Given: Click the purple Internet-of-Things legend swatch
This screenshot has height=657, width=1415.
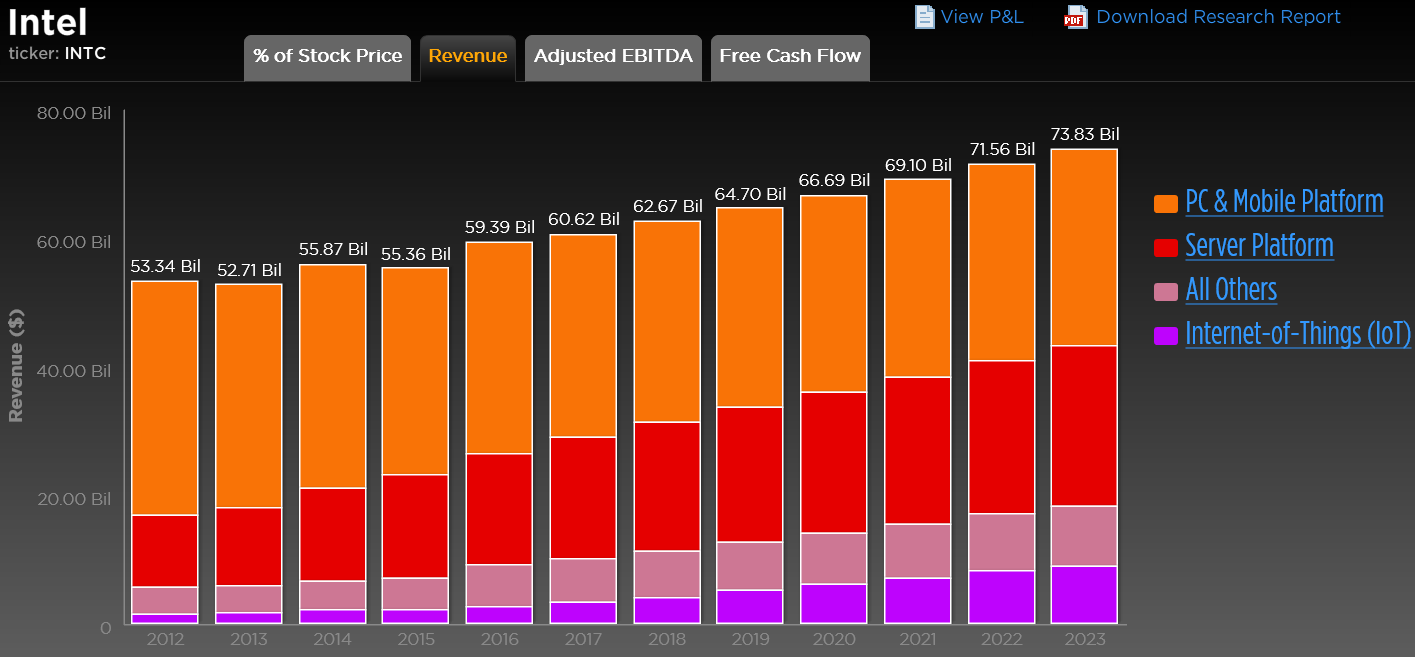Looking at the screenshot, I should point(1166,336).
